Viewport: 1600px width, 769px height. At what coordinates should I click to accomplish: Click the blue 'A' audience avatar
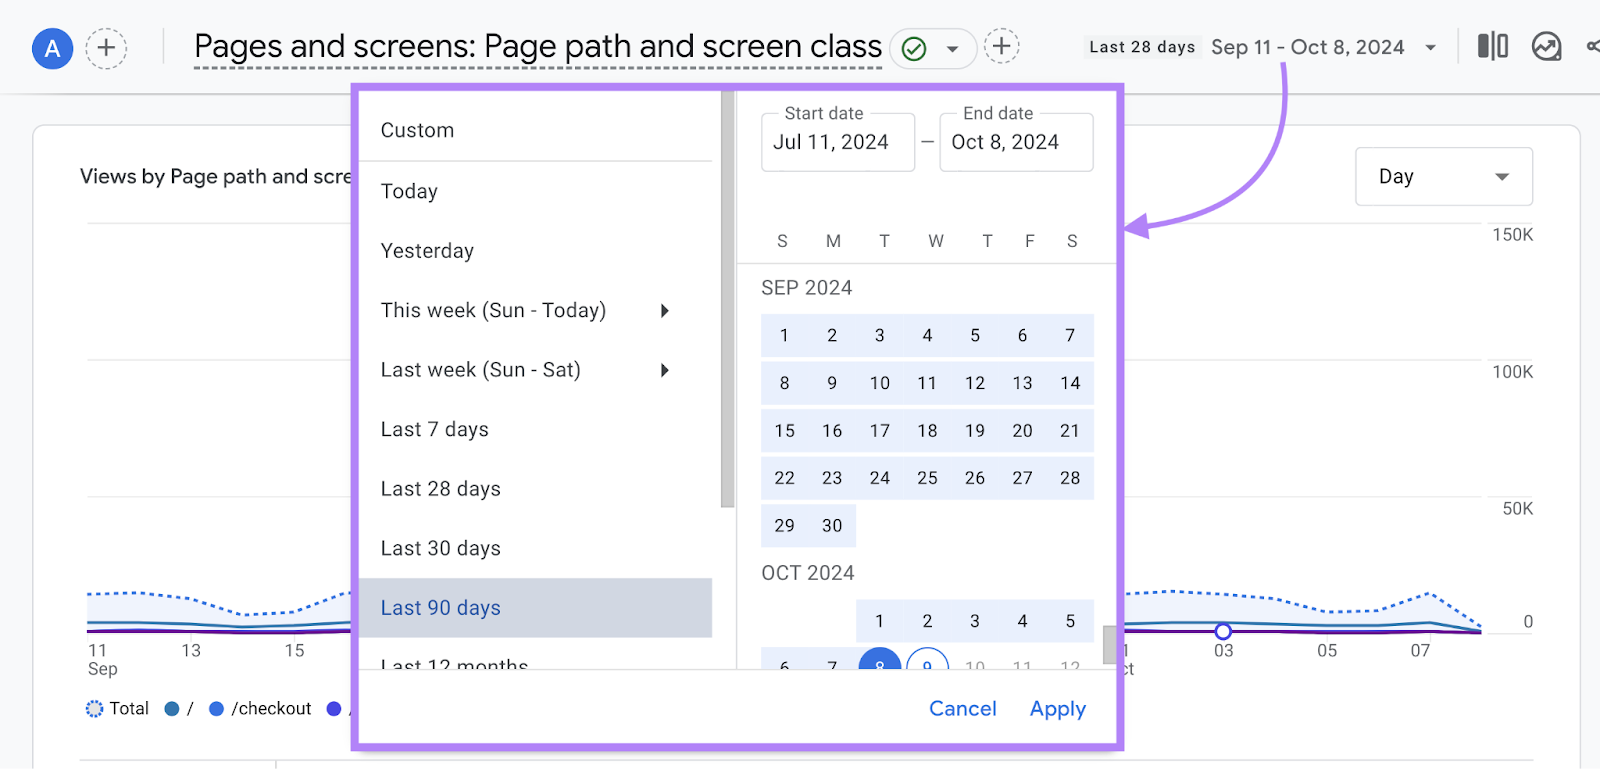pyautogui.click(x=53, y=48)
